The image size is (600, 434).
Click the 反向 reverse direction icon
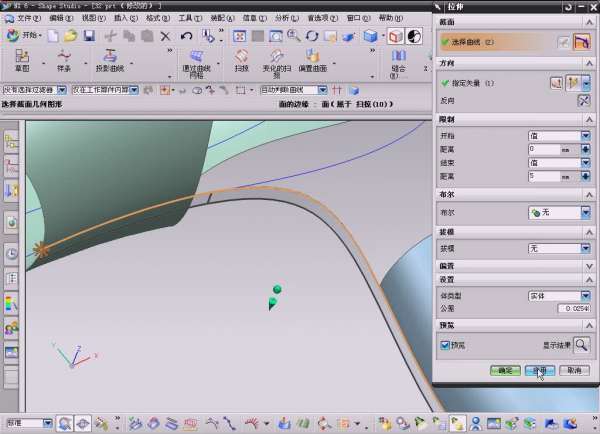click(584, 101)
